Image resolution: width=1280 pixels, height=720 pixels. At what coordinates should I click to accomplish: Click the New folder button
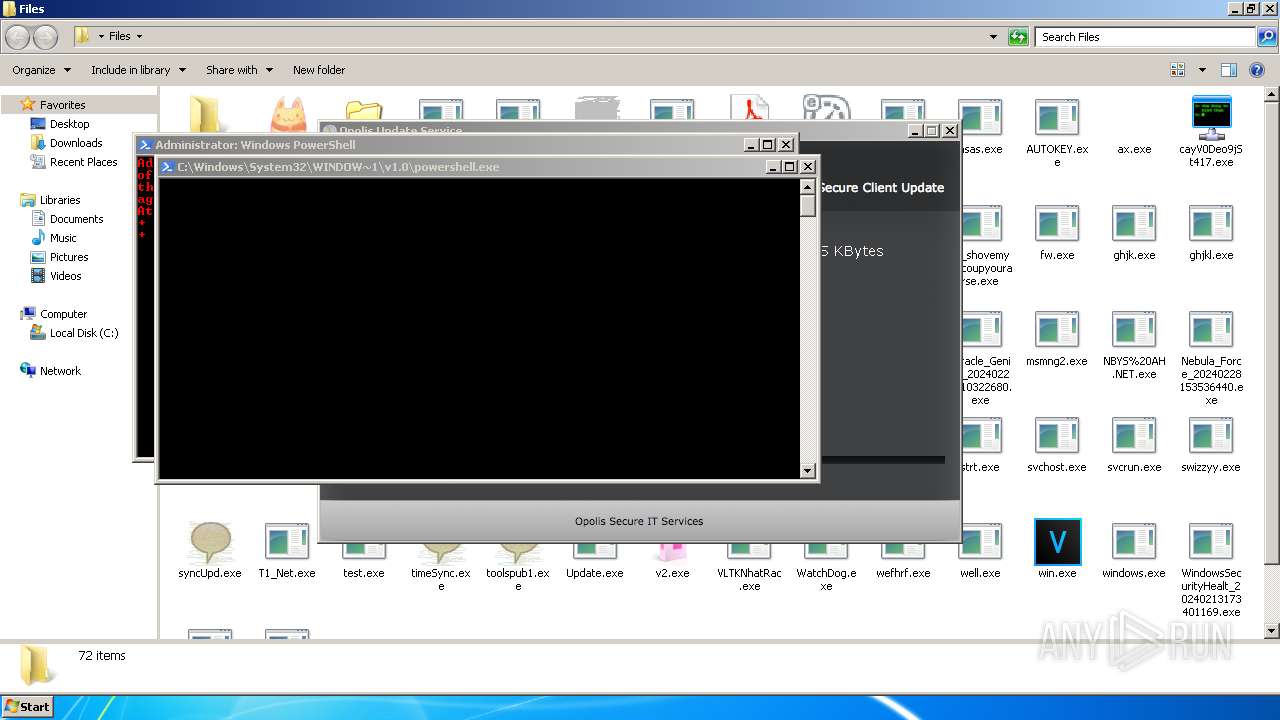click(x=319, y=70)
